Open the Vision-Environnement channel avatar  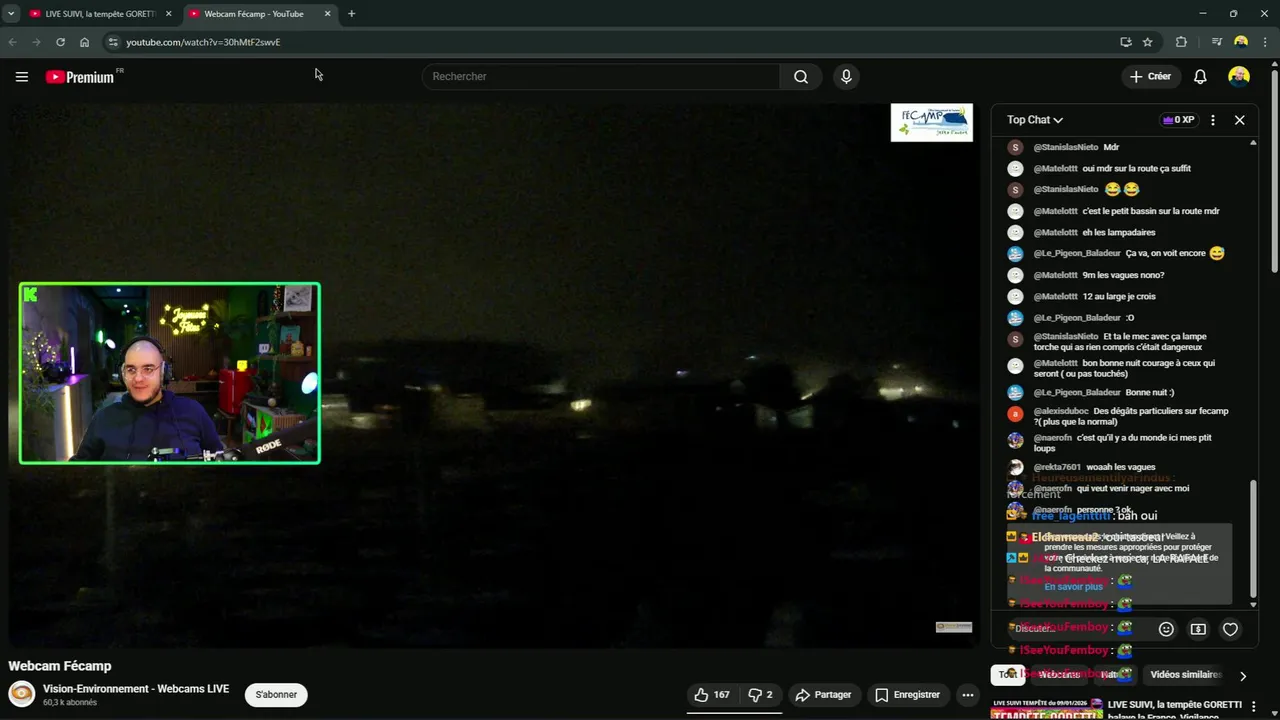(22, 694)
